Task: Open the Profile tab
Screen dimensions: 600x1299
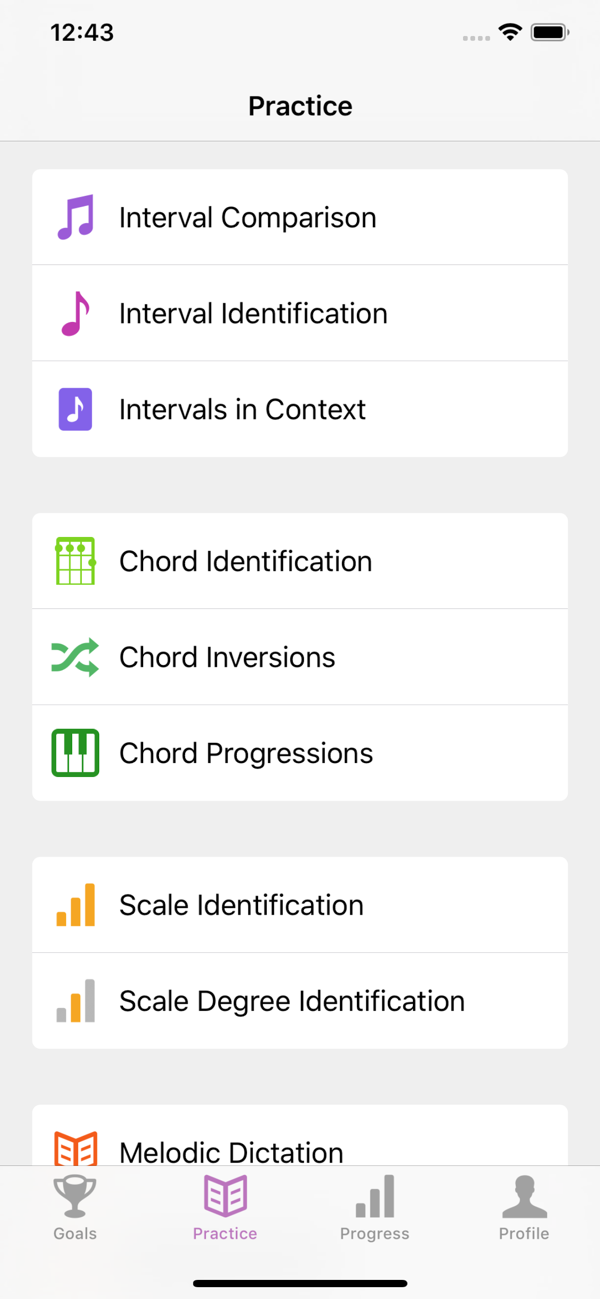Action: (x=524, y=1207)
